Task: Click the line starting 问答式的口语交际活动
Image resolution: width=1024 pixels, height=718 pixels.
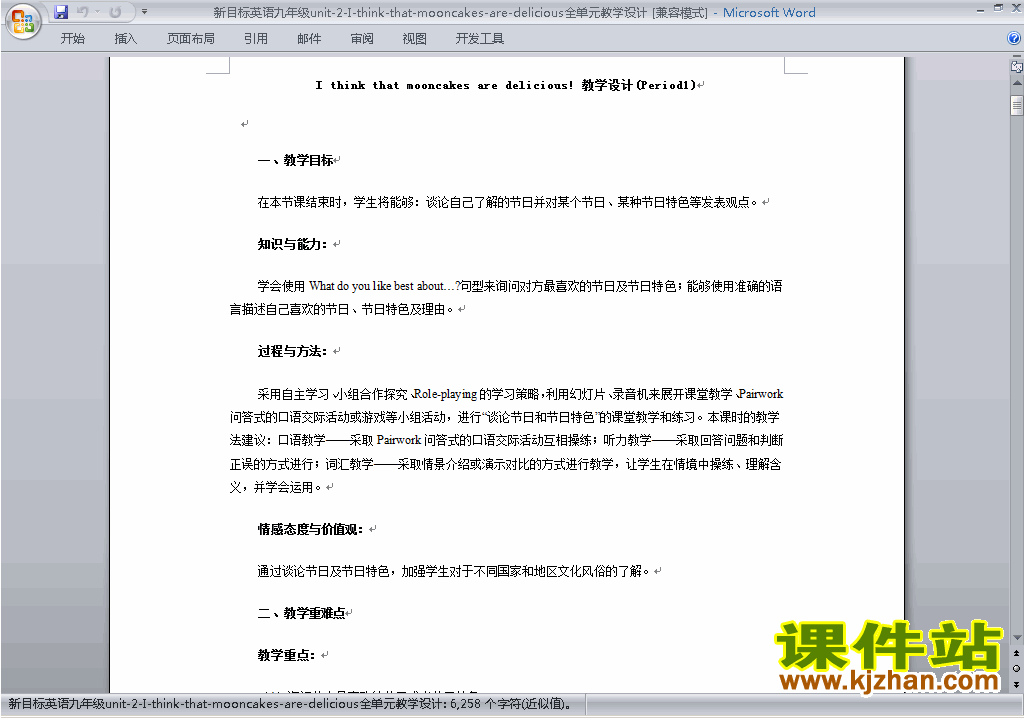Action: [504, 417]
